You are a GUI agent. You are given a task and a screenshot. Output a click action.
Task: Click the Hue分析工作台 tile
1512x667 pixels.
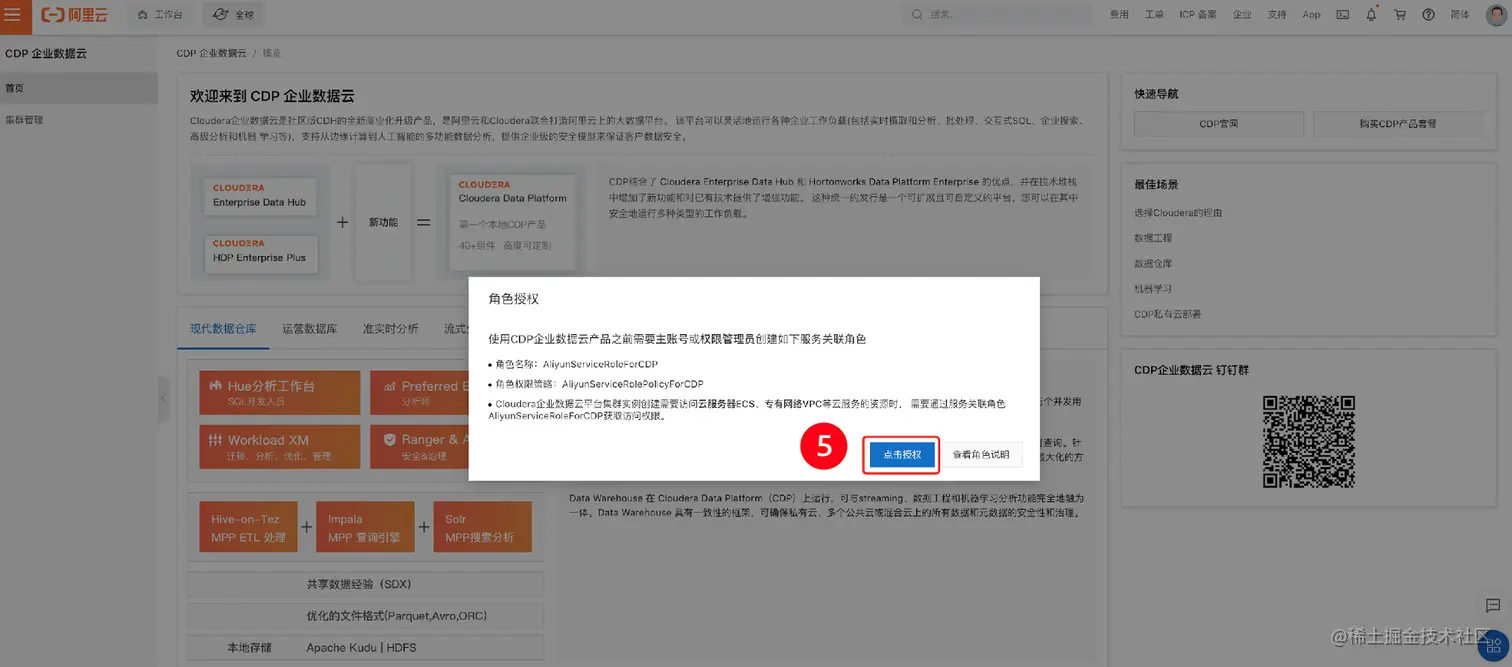point(279,392)
